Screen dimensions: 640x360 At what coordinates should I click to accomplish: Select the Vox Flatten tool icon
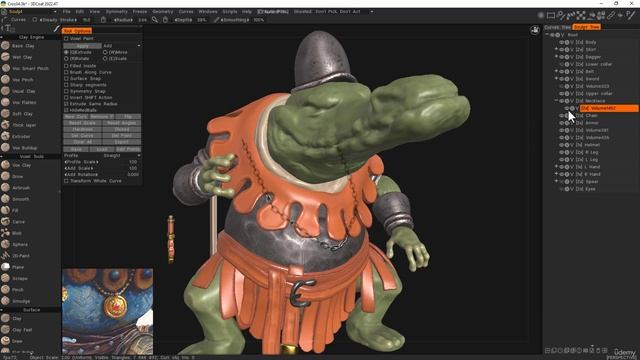[x=5, y=102]
